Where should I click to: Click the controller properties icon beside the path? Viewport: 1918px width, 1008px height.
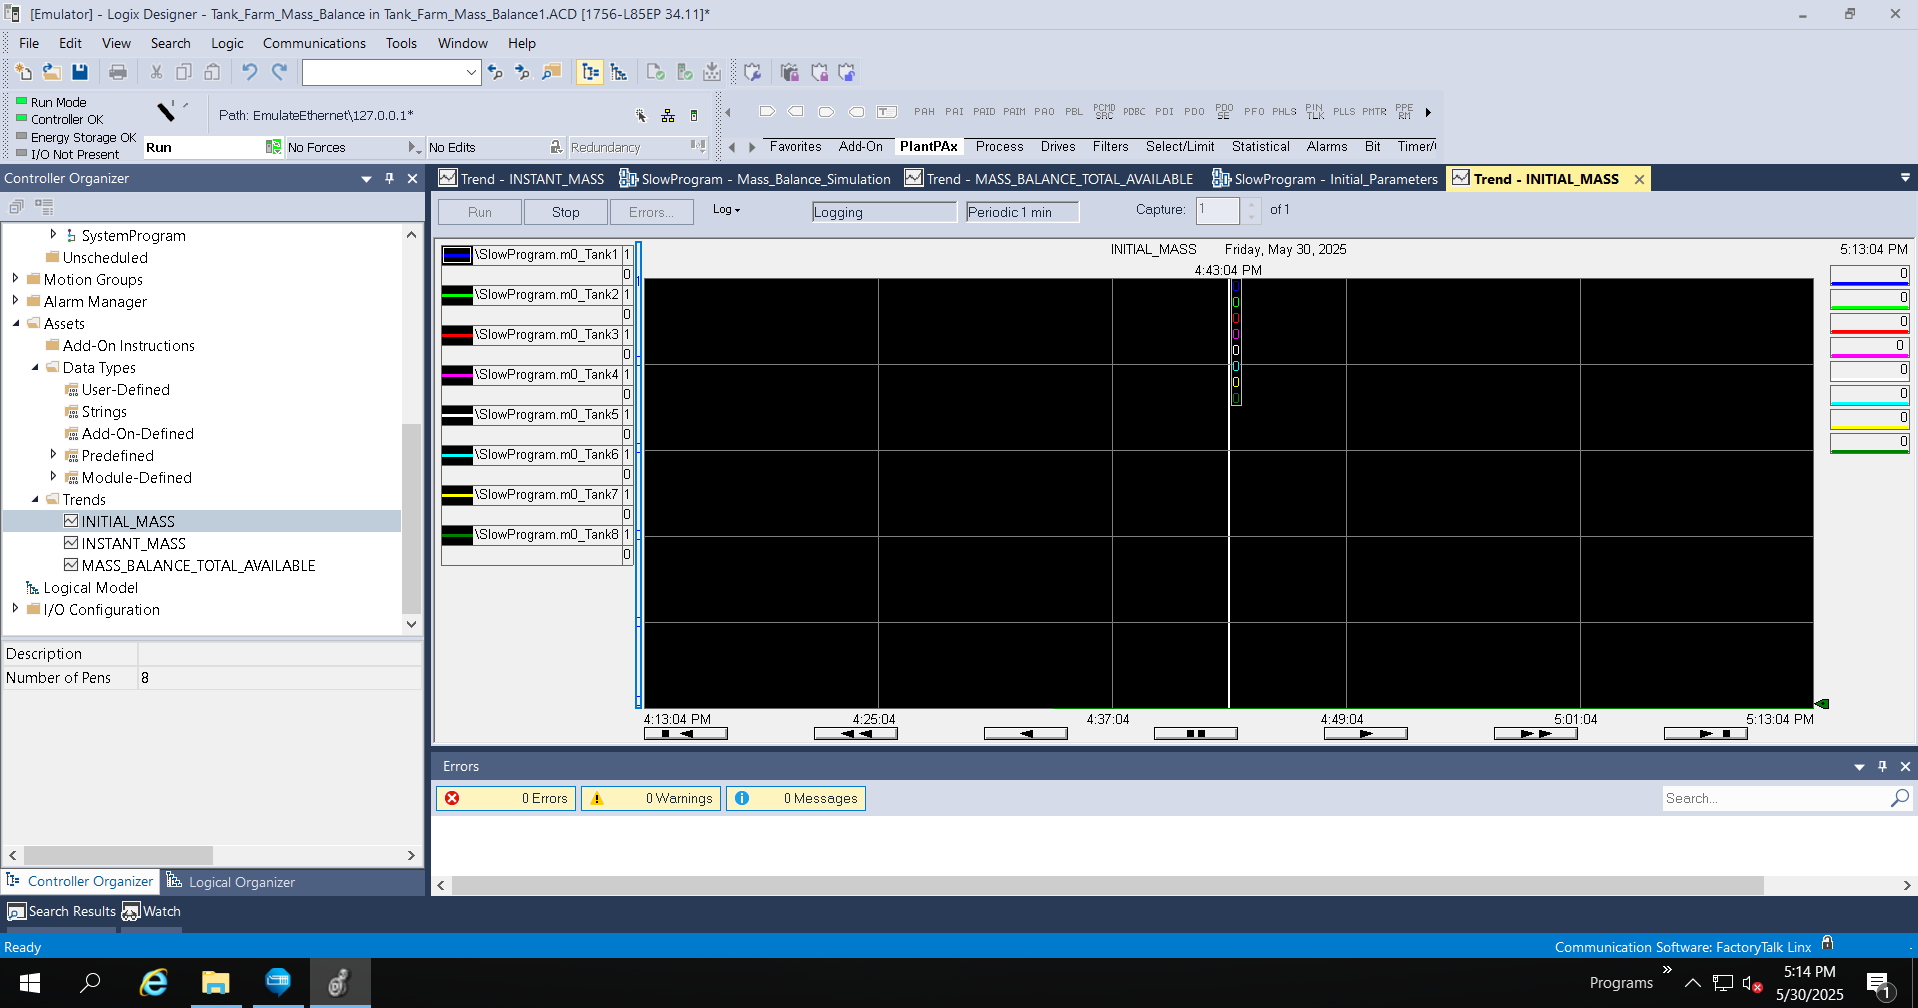(694, 116)
